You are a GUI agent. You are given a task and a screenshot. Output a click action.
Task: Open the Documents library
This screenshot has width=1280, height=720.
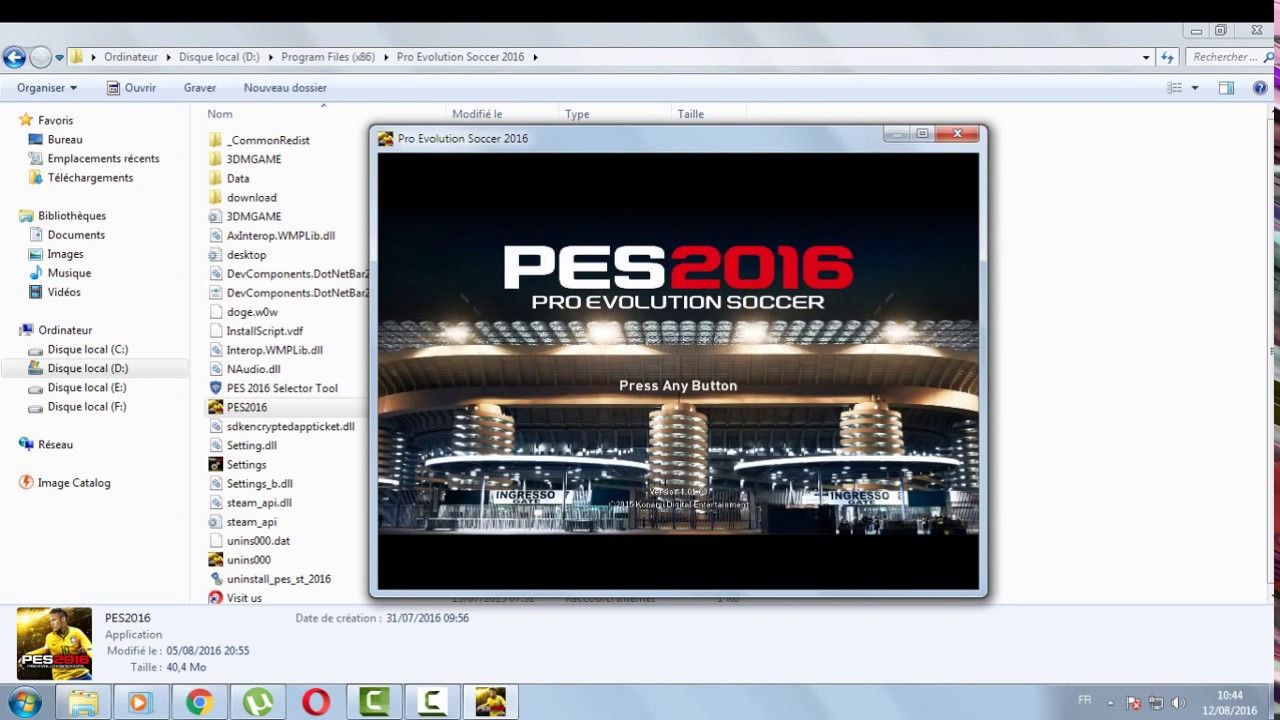tap(76, 235)
